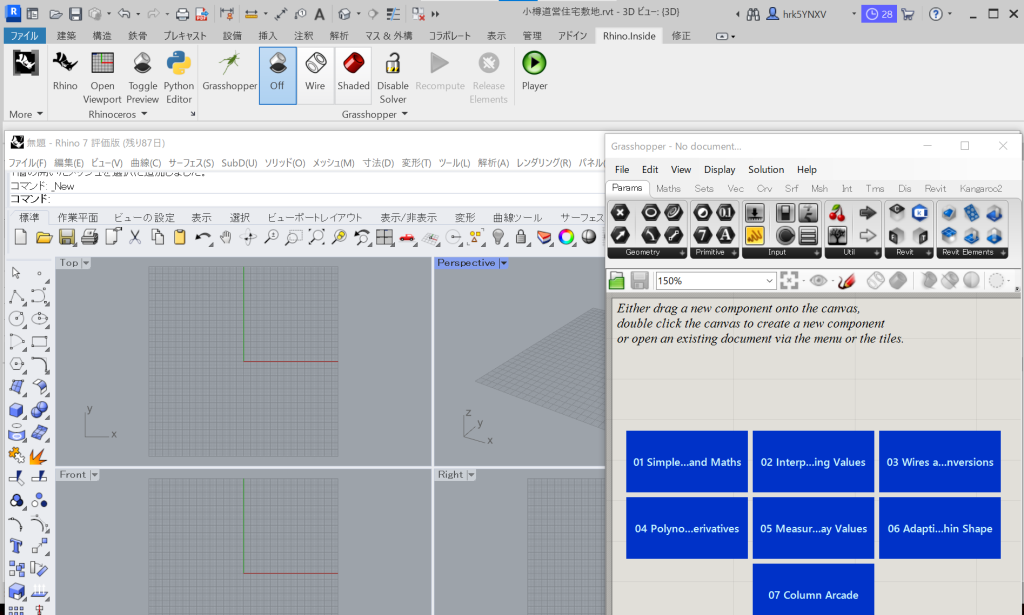Open the More dropdown in ribbon
Screen dimensions: 1024x615
(25, 114)
